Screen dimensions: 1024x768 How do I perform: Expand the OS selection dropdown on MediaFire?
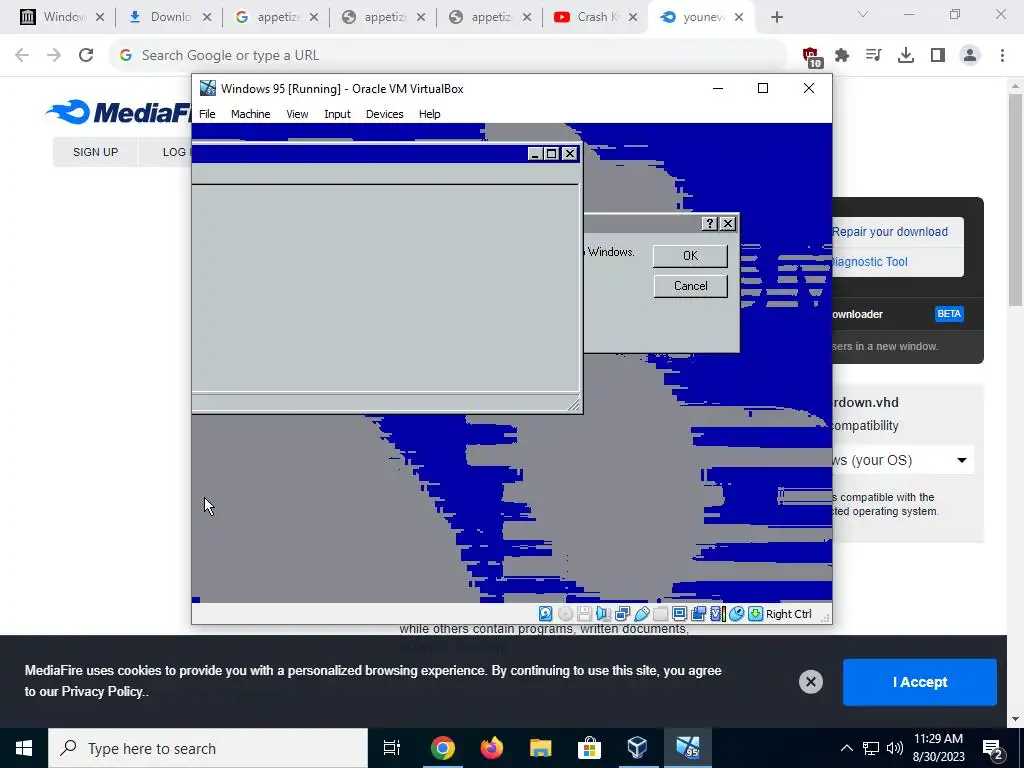(961, 460)
